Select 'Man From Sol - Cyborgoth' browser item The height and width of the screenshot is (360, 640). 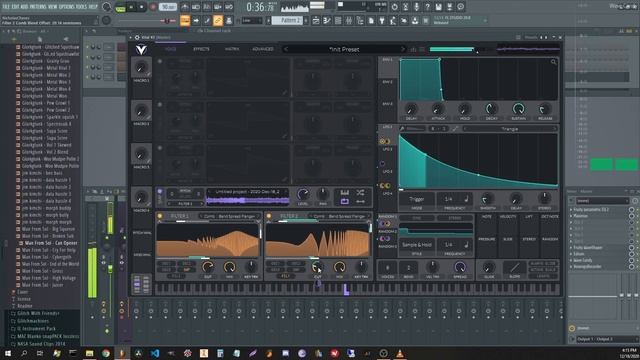[47, 257]
